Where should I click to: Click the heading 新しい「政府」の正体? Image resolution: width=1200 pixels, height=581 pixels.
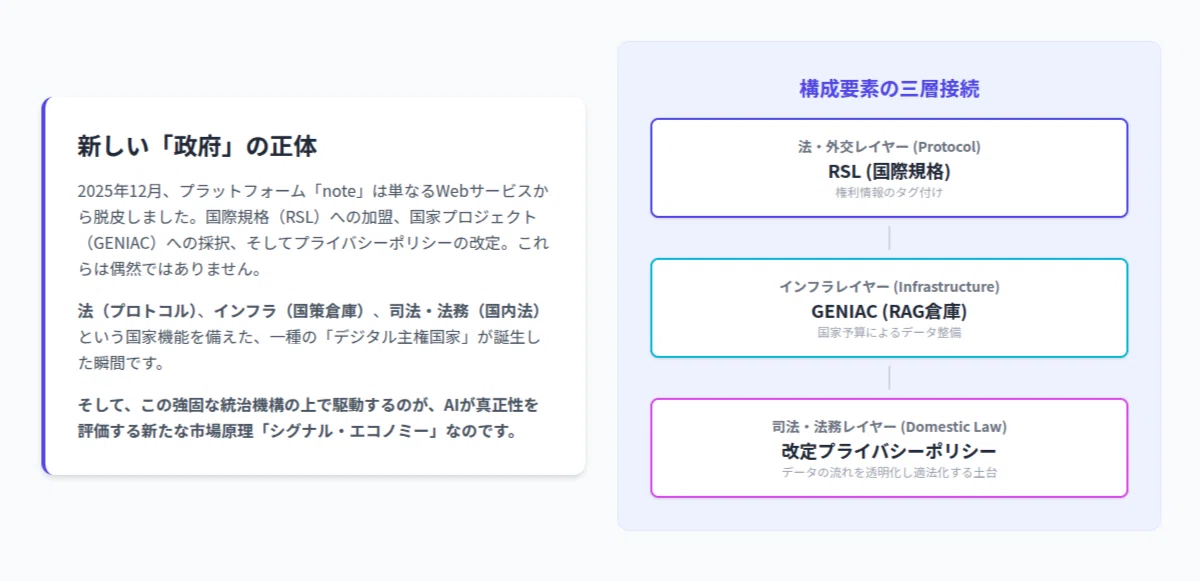pyautogui.click(x=197, y=146)
